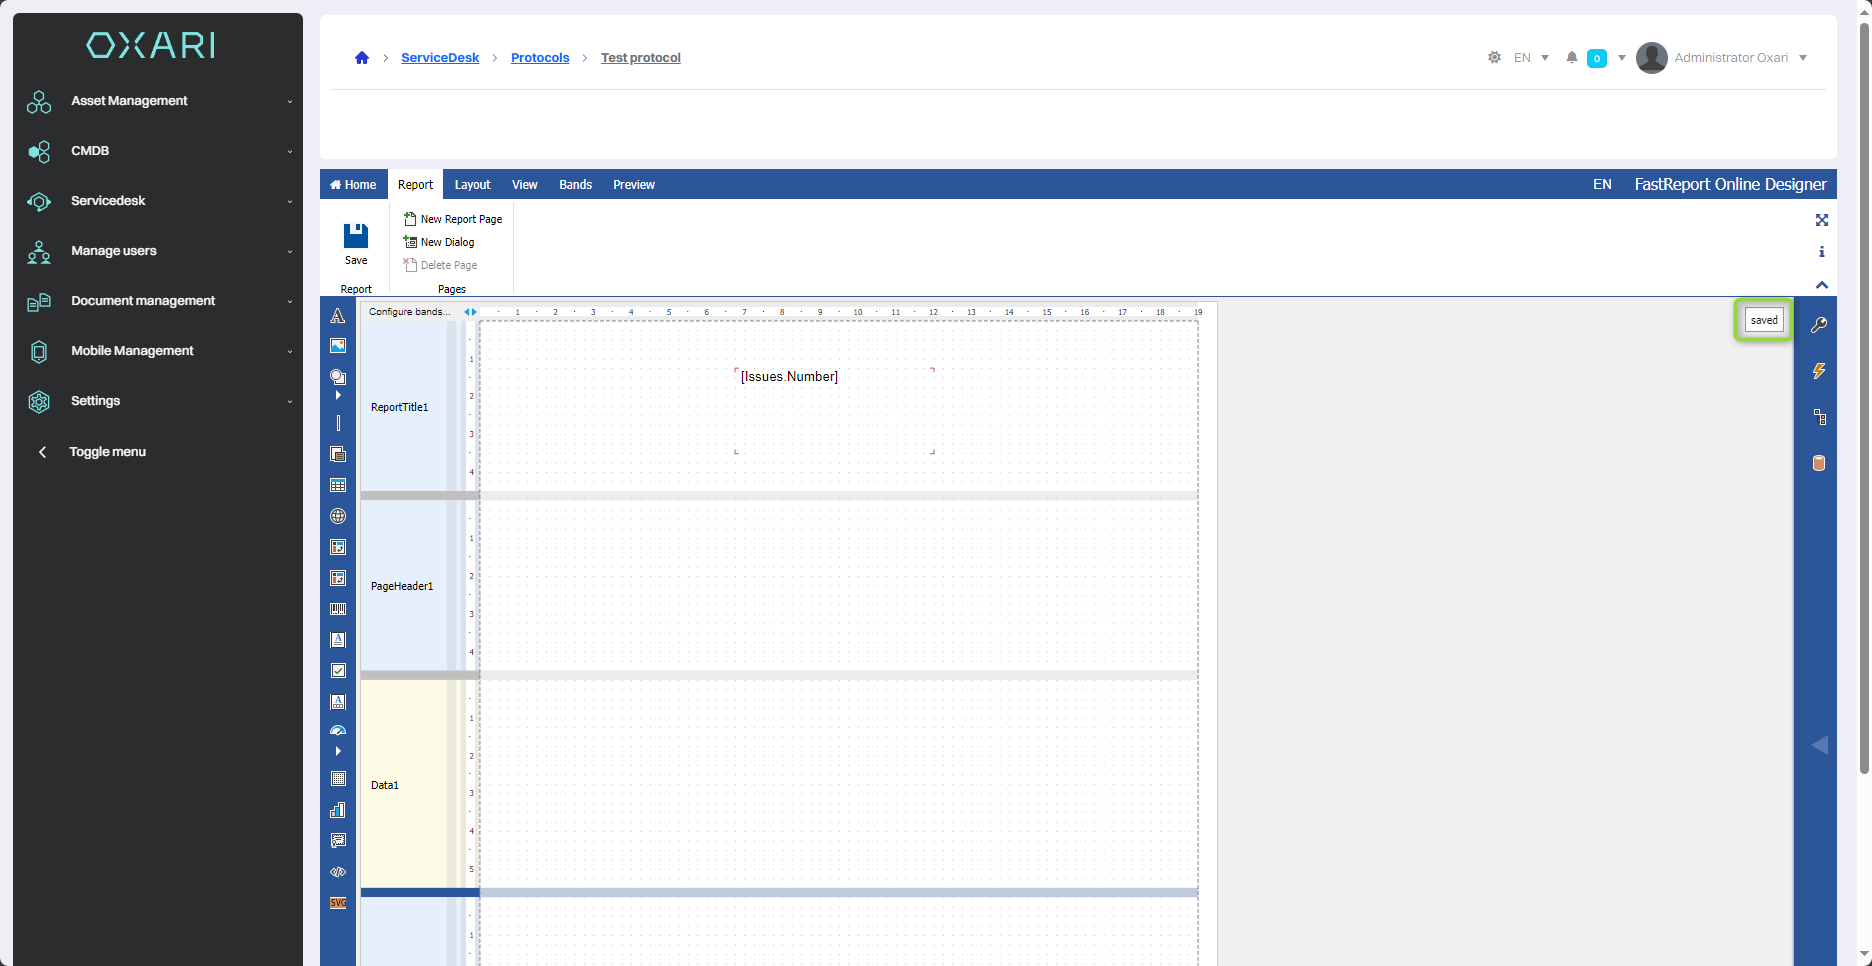Switch to the Layout tab
1872x966 pixels.
pyautogui.click(x=472, y=185)
